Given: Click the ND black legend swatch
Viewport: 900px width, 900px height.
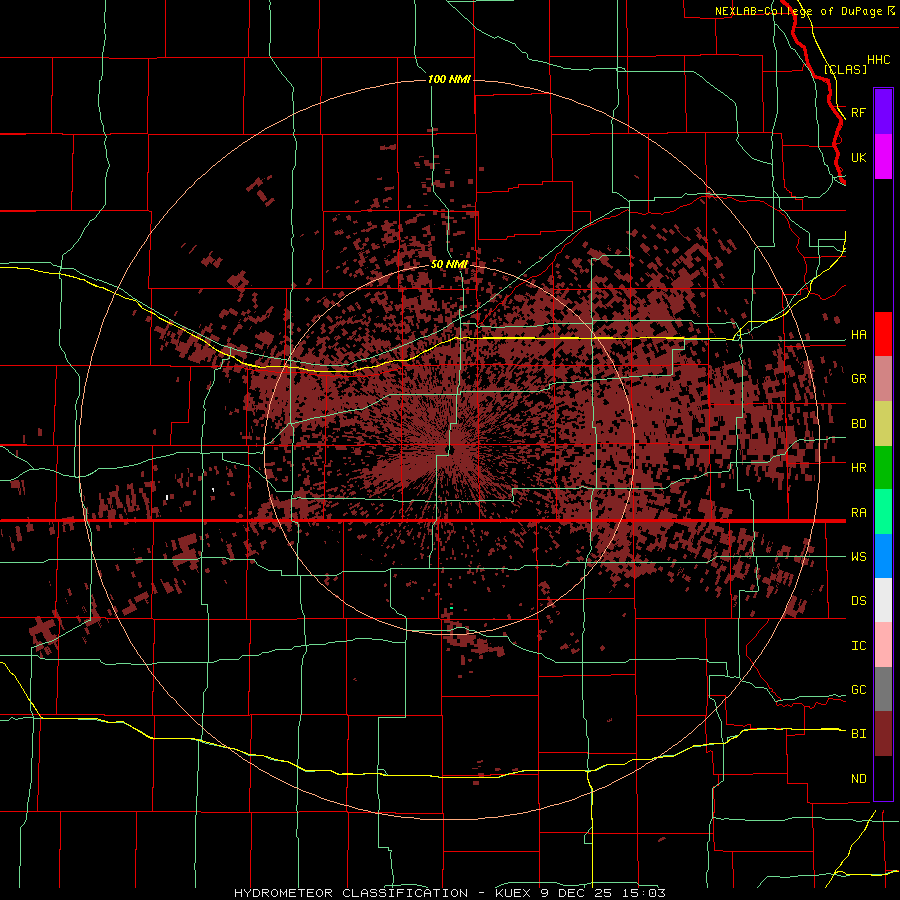Looking at the screenshot, I should pos(883,778).
